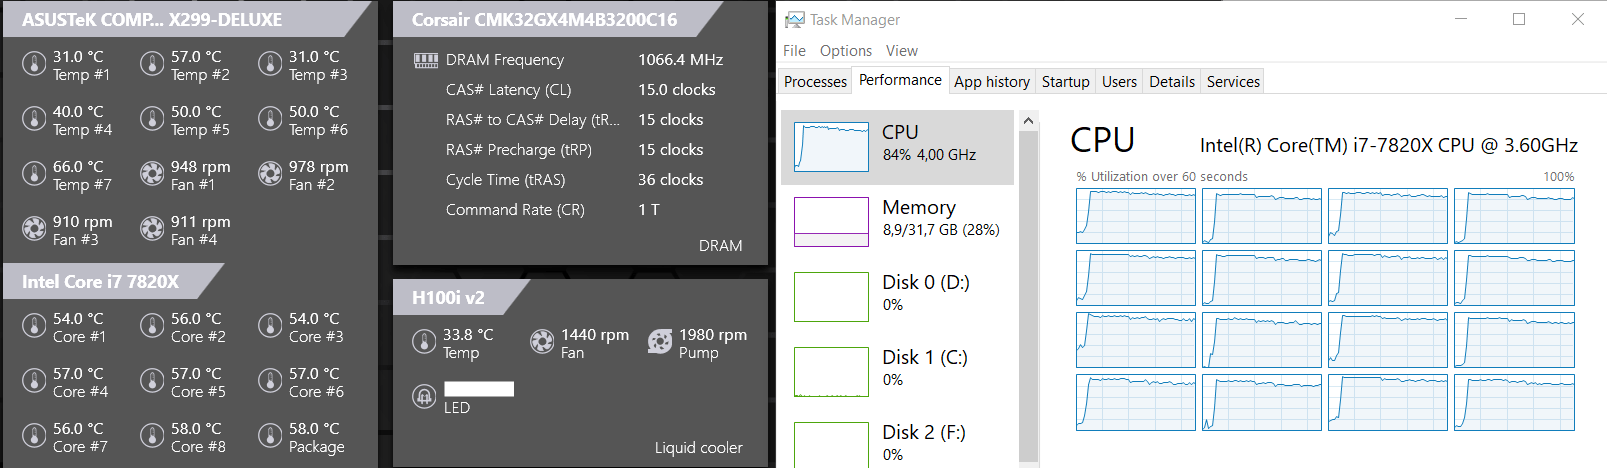This screenshot has width=1607, height=468.
Task: Open the View menu
Action: (x=901, y=51)
